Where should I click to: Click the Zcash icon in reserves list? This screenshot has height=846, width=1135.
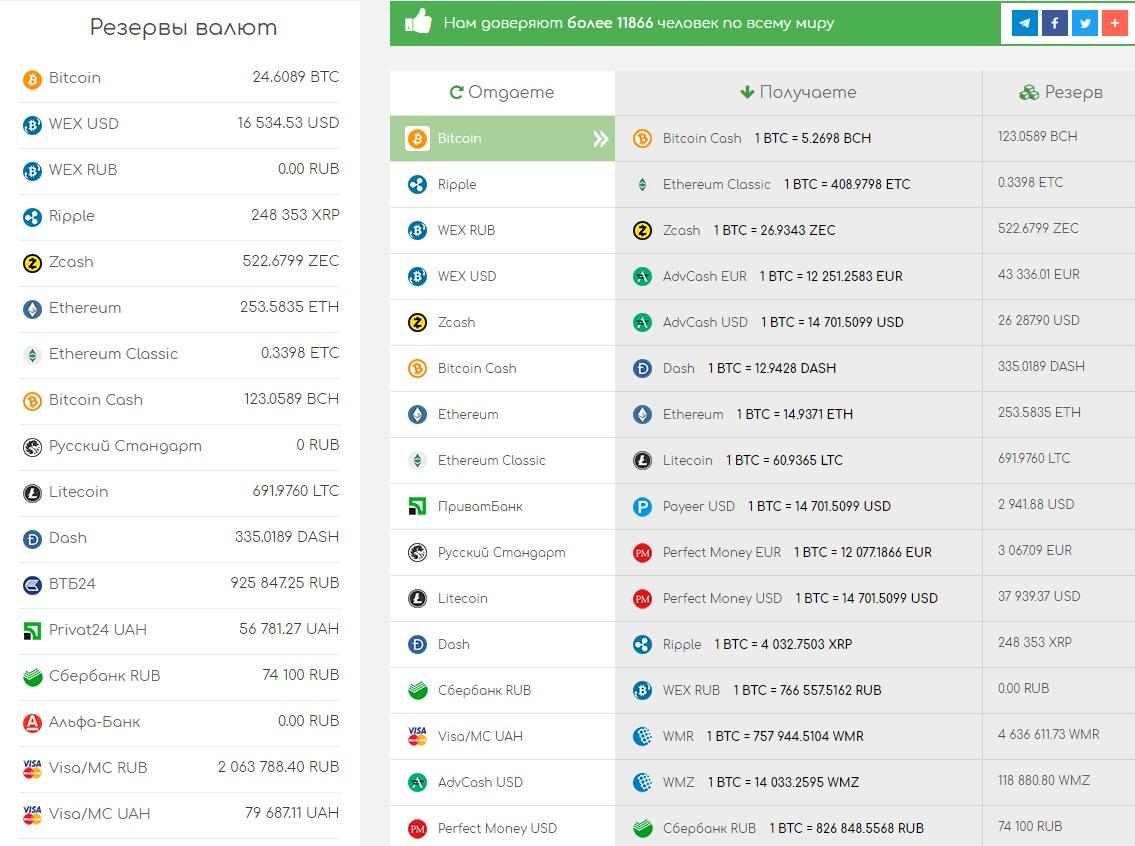(x=32, y=263)
